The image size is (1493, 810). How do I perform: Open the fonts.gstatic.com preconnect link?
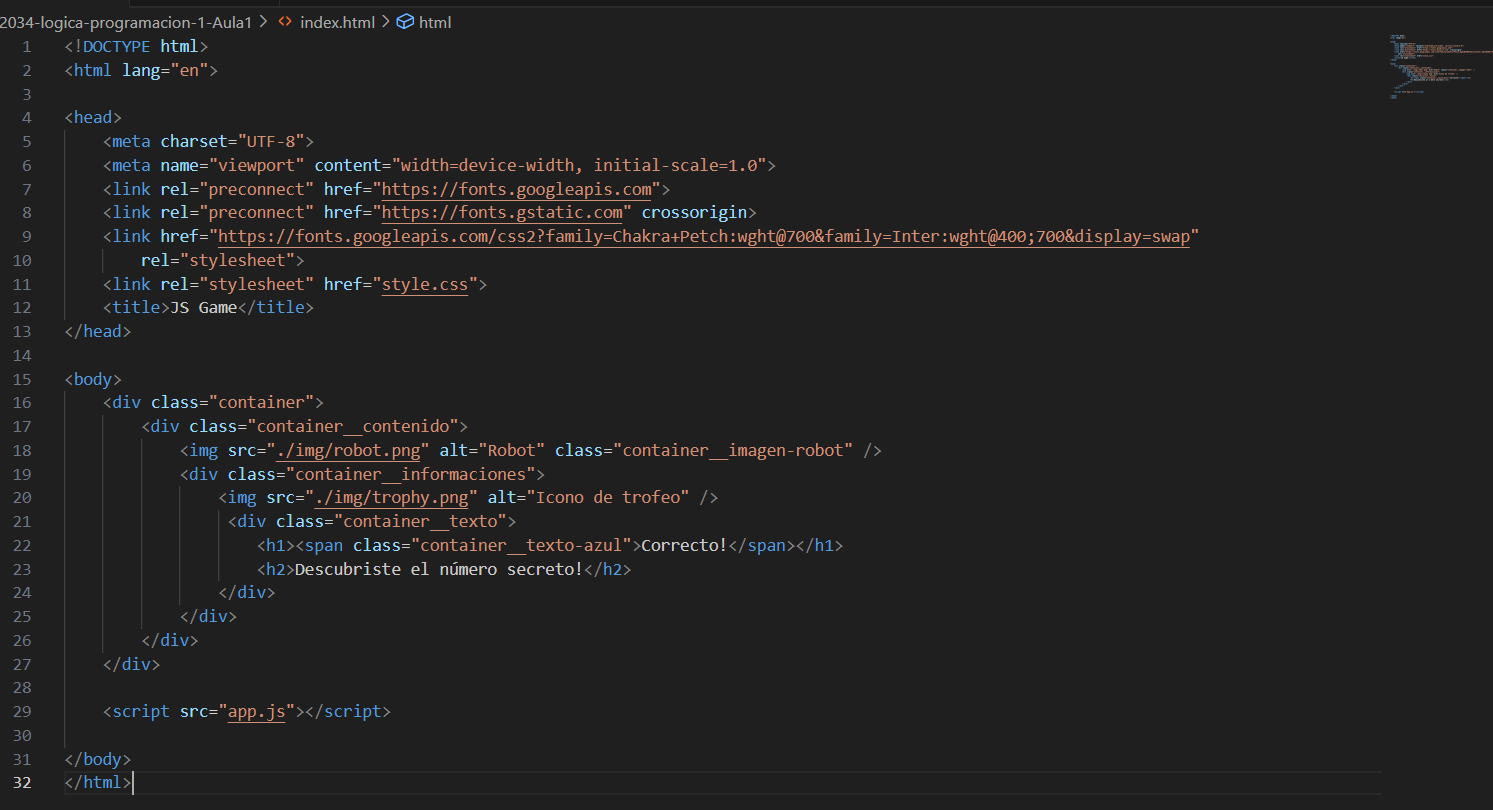point(504,211)
